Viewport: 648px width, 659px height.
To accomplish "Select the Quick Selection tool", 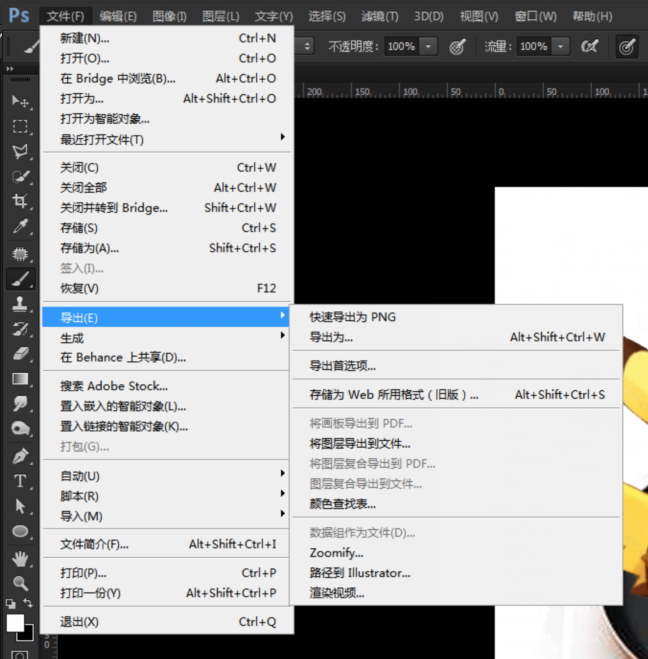I will 20,177.
